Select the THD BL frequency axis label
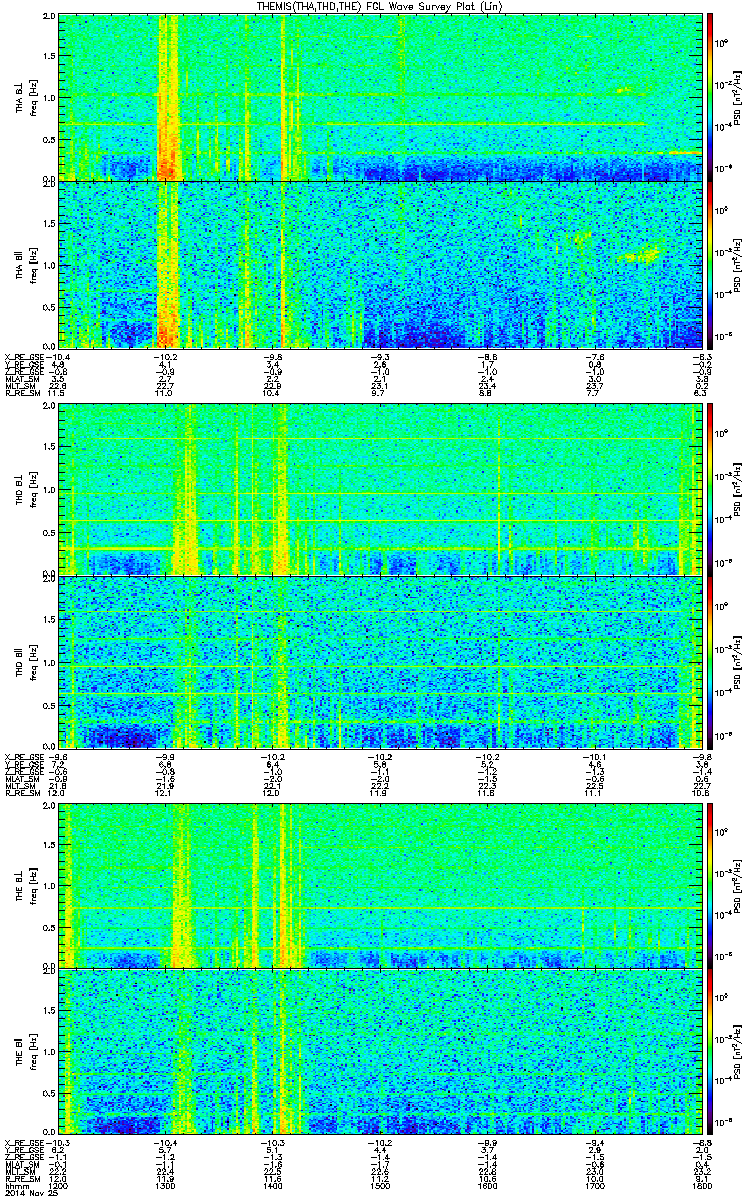The width and height of the screenshot is (750, 1200). (24, 491)
